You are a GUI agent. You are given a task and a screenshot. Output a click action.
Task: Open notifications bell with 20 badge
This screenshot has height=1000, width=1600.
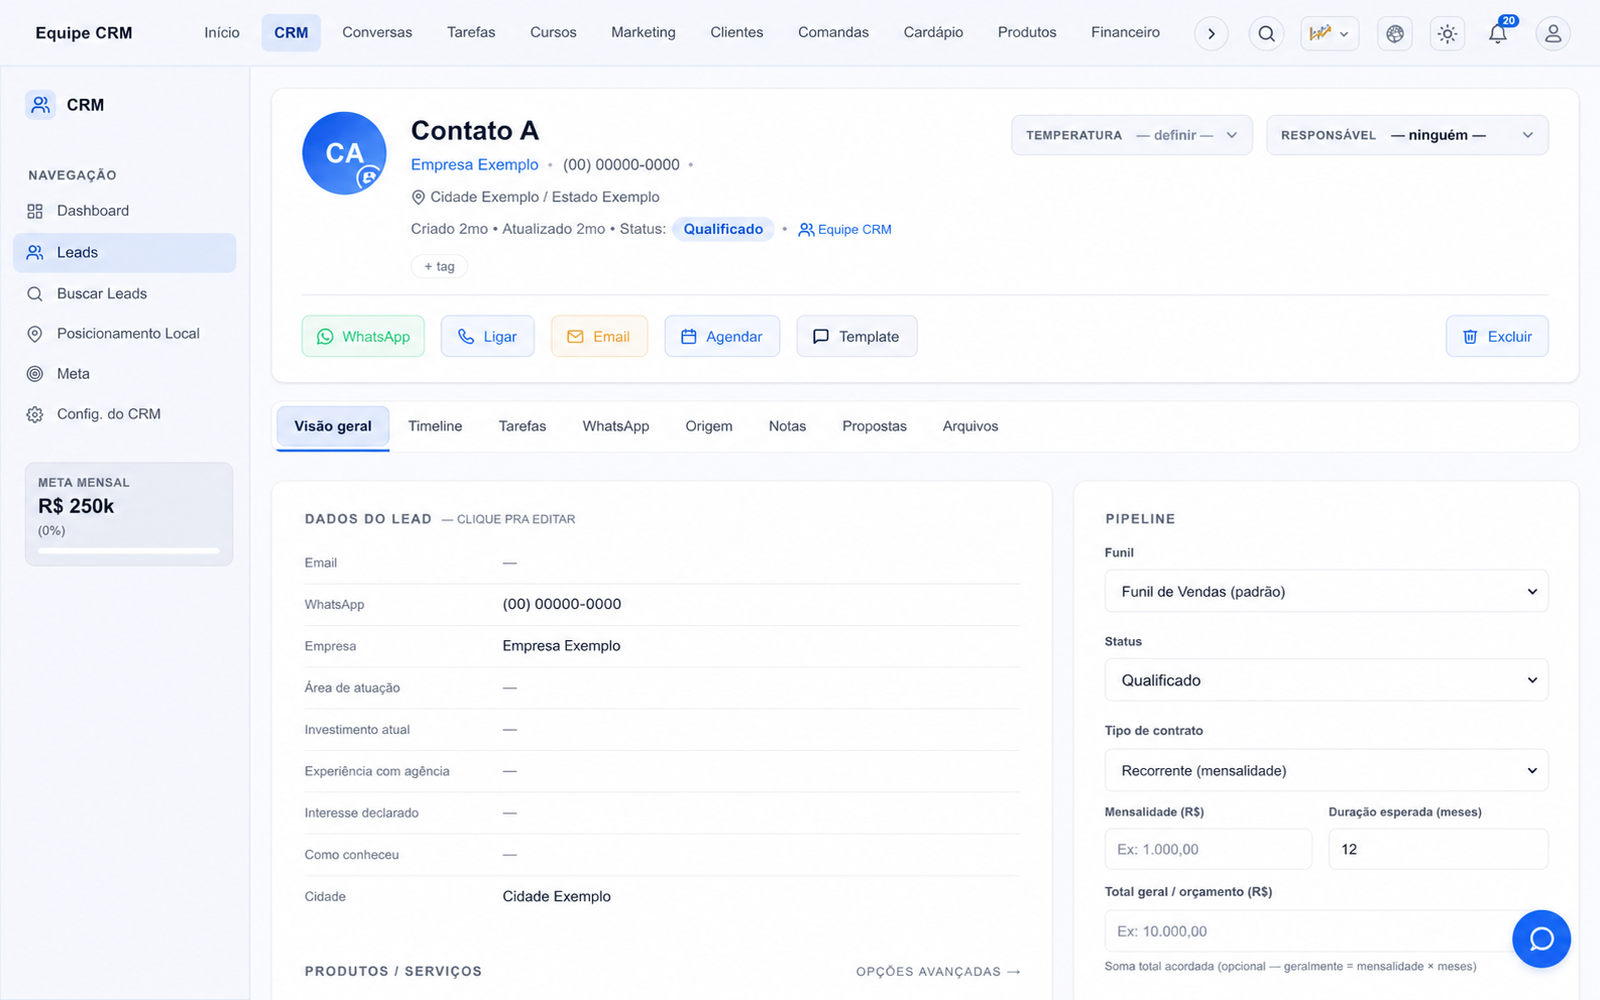click(1498, 34)
